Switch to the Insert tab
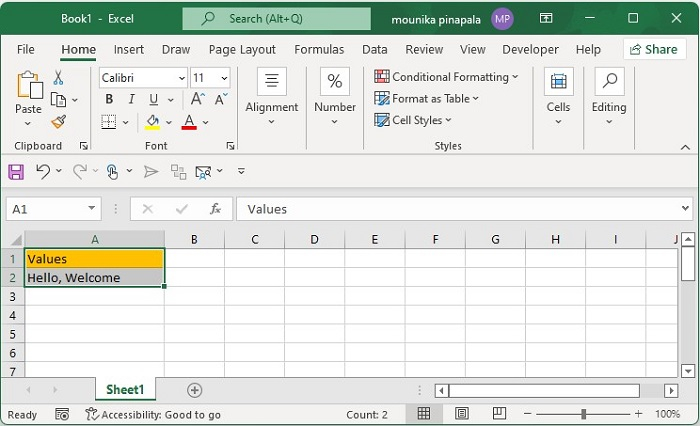 point(129,49)
